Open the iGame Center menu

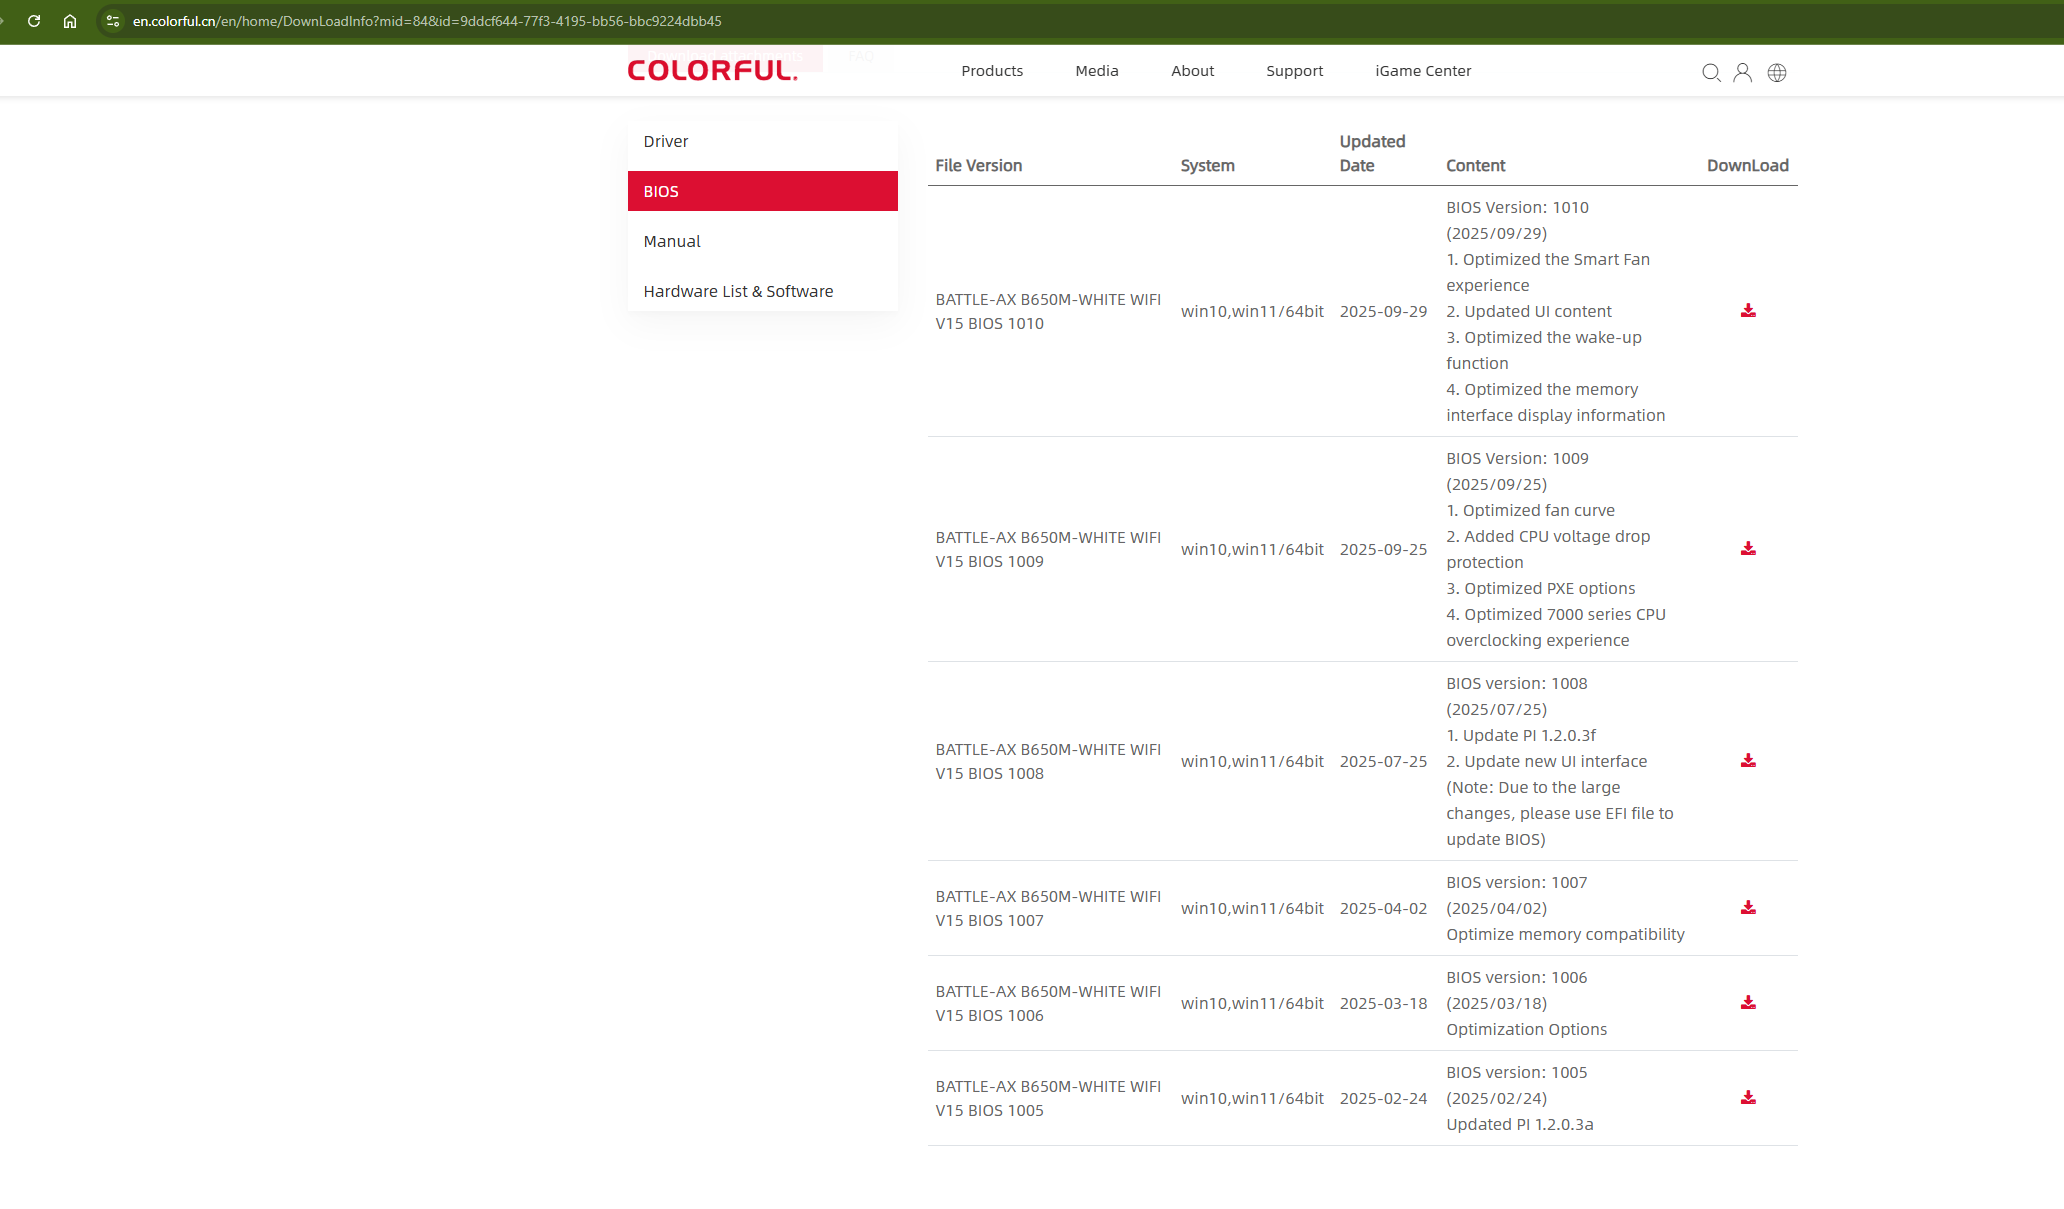1423,71
